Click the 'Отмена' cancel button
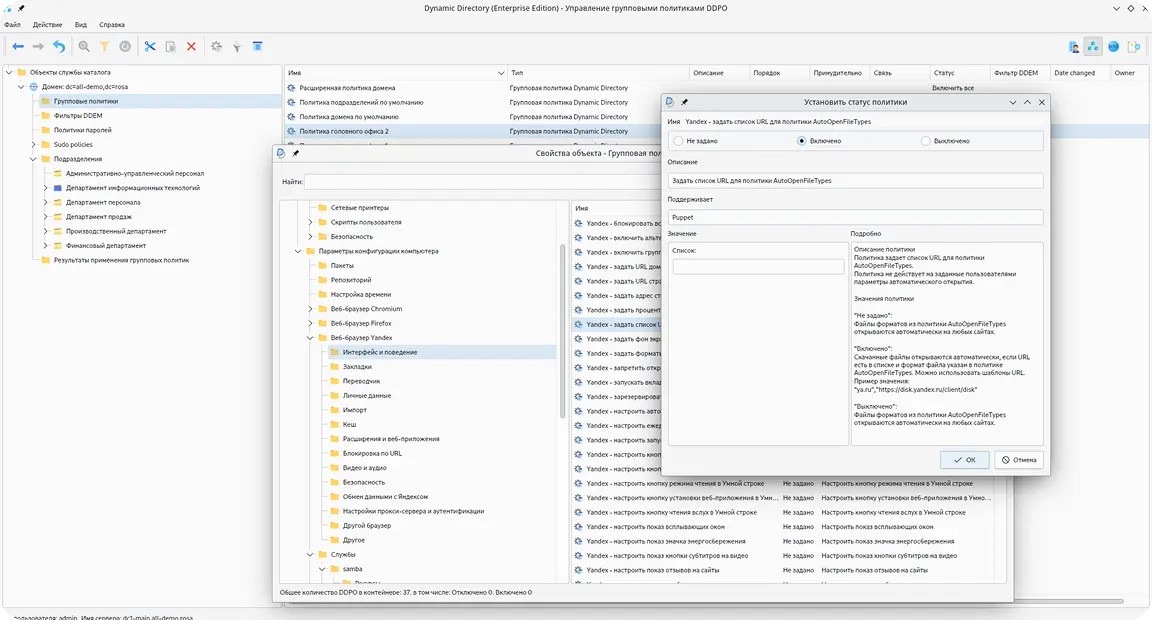This screenshot has height=620, width=1152. click(x=1019, y=460)
